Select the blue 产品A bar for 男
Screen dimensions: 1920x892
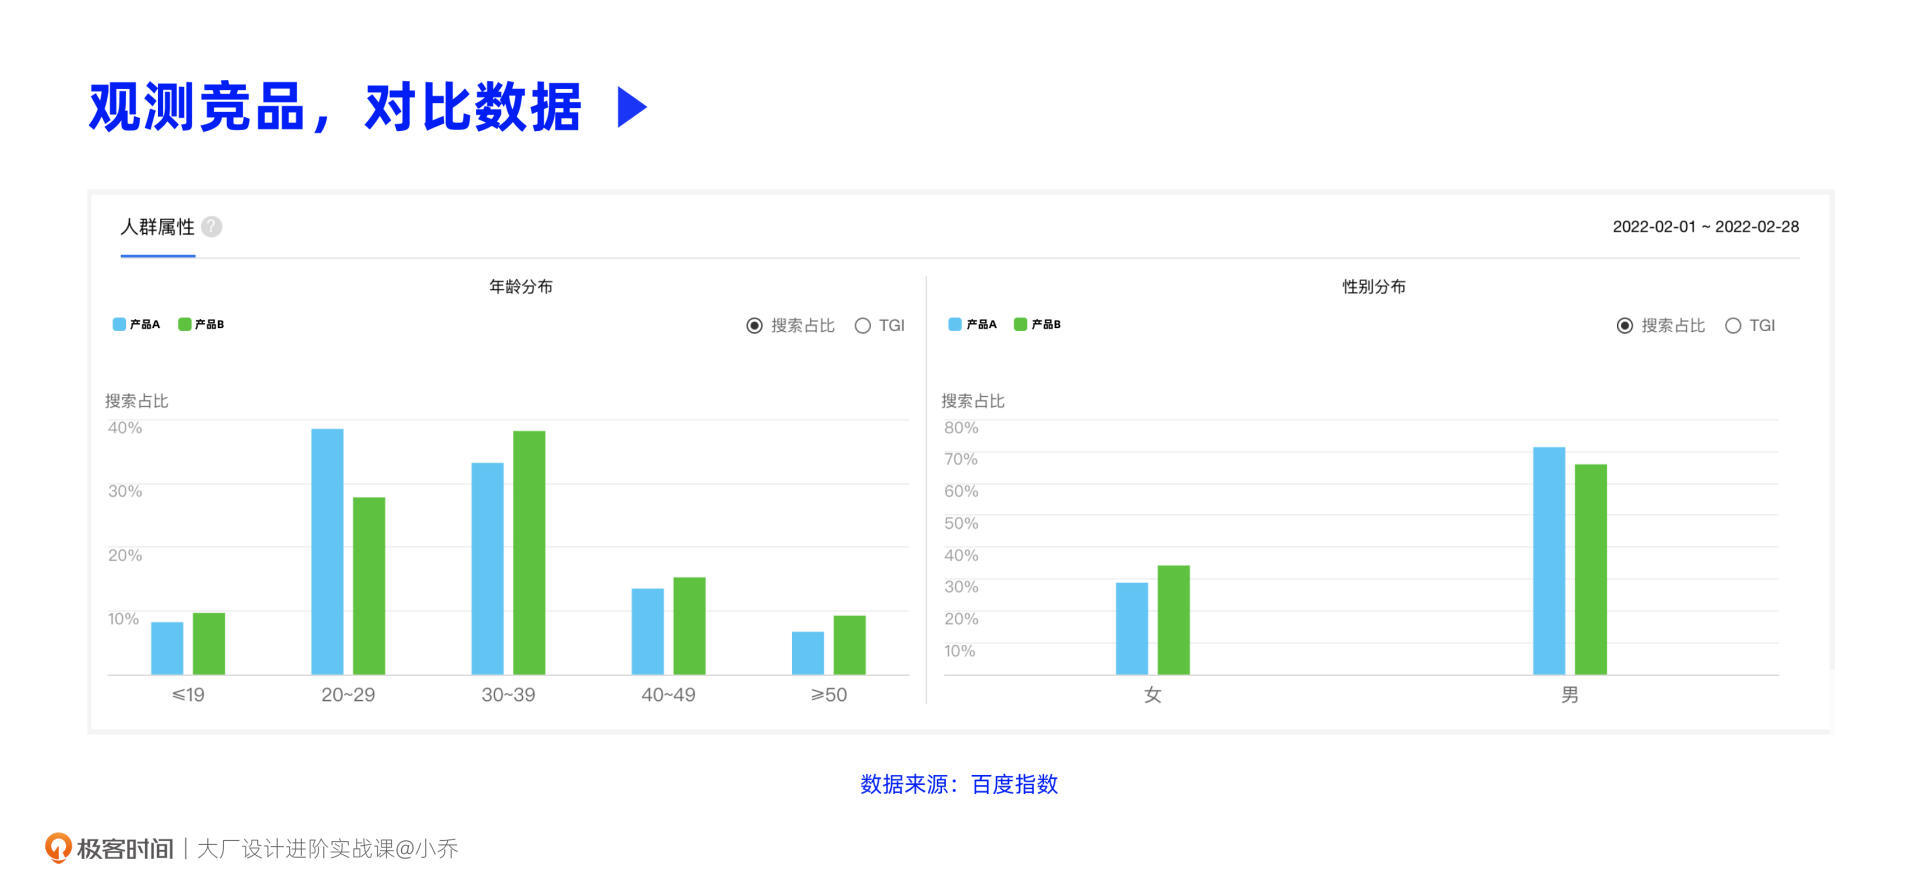(x=1548, y=560)
